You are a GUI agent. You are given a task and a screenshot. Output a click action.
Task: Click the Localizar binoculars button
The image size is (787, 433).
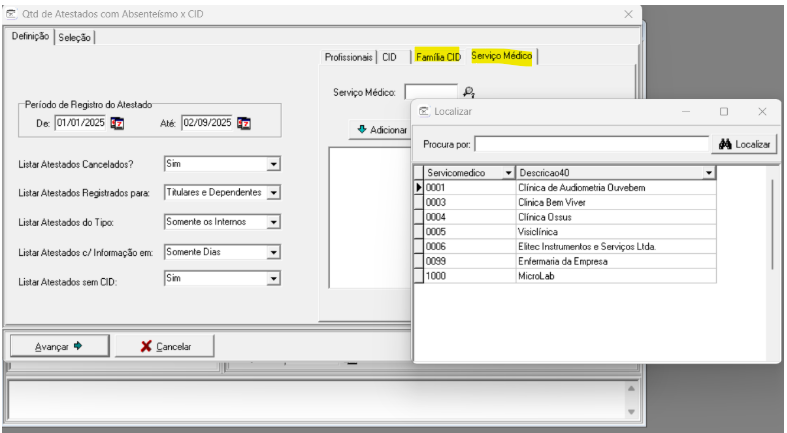pos(745,145)
